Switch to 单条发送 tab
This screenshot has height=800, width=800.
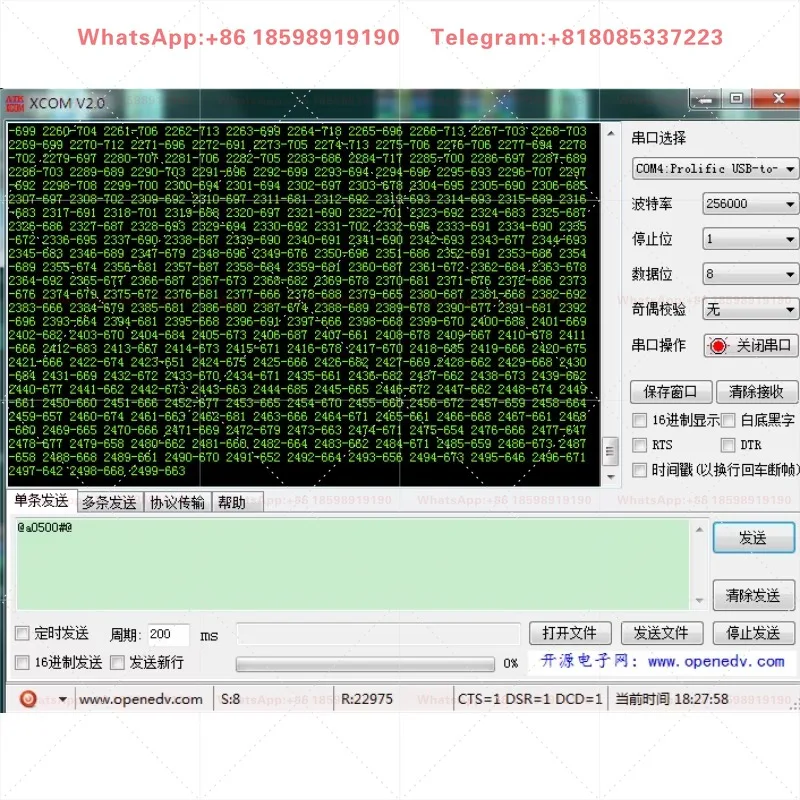(41, 501)
